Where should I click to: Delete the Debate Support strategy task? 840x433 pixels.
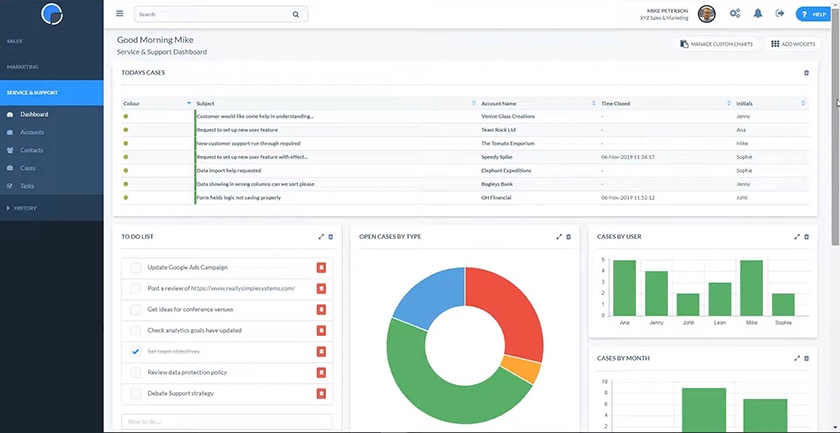point(321,393)
